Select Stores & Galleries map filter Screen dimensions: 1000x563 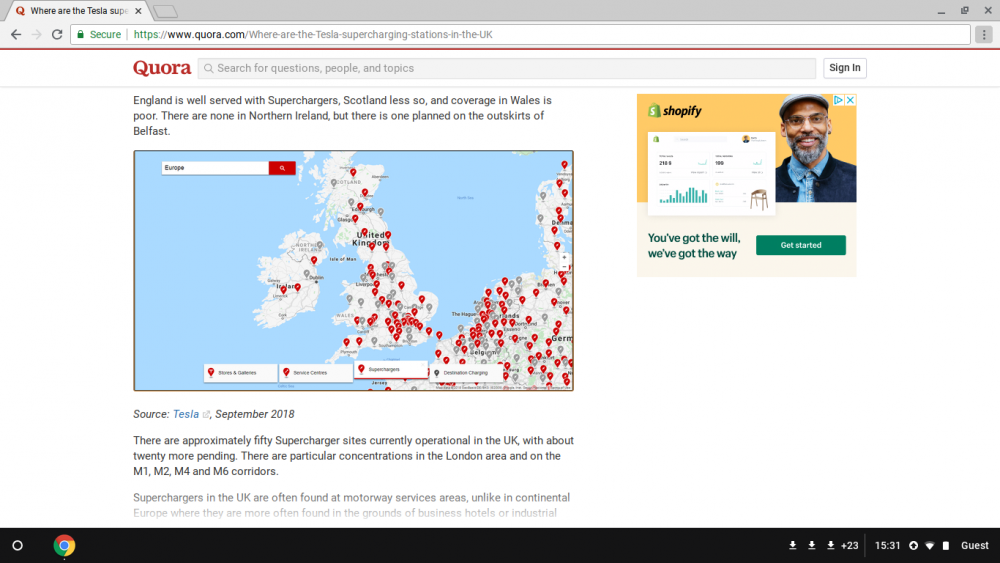coord(240,372)
